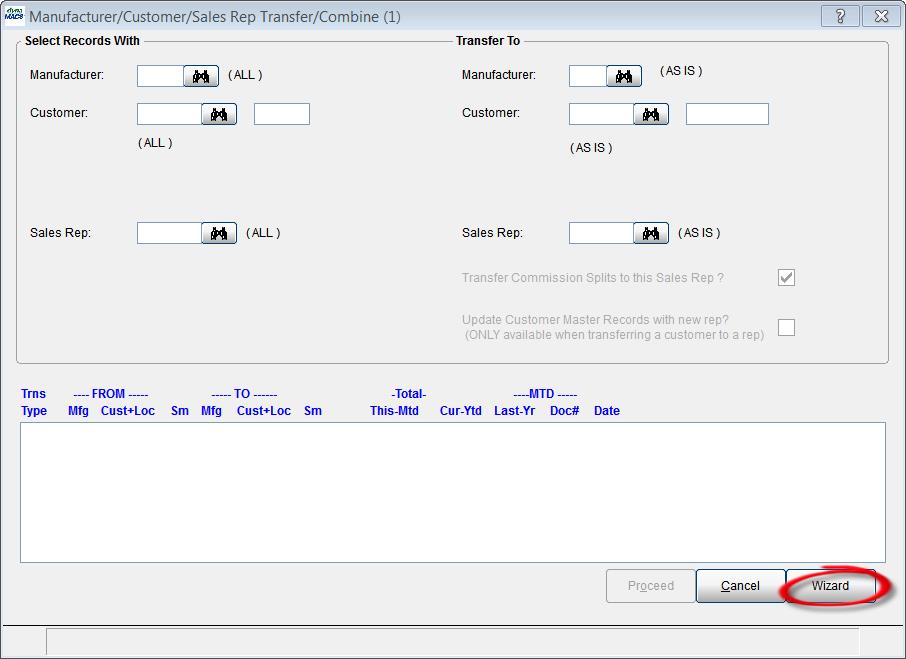Viewport: 906px width, 659px height.
Task: Click the 'Transfer To' group label
Action: click(x=488, y=41)
